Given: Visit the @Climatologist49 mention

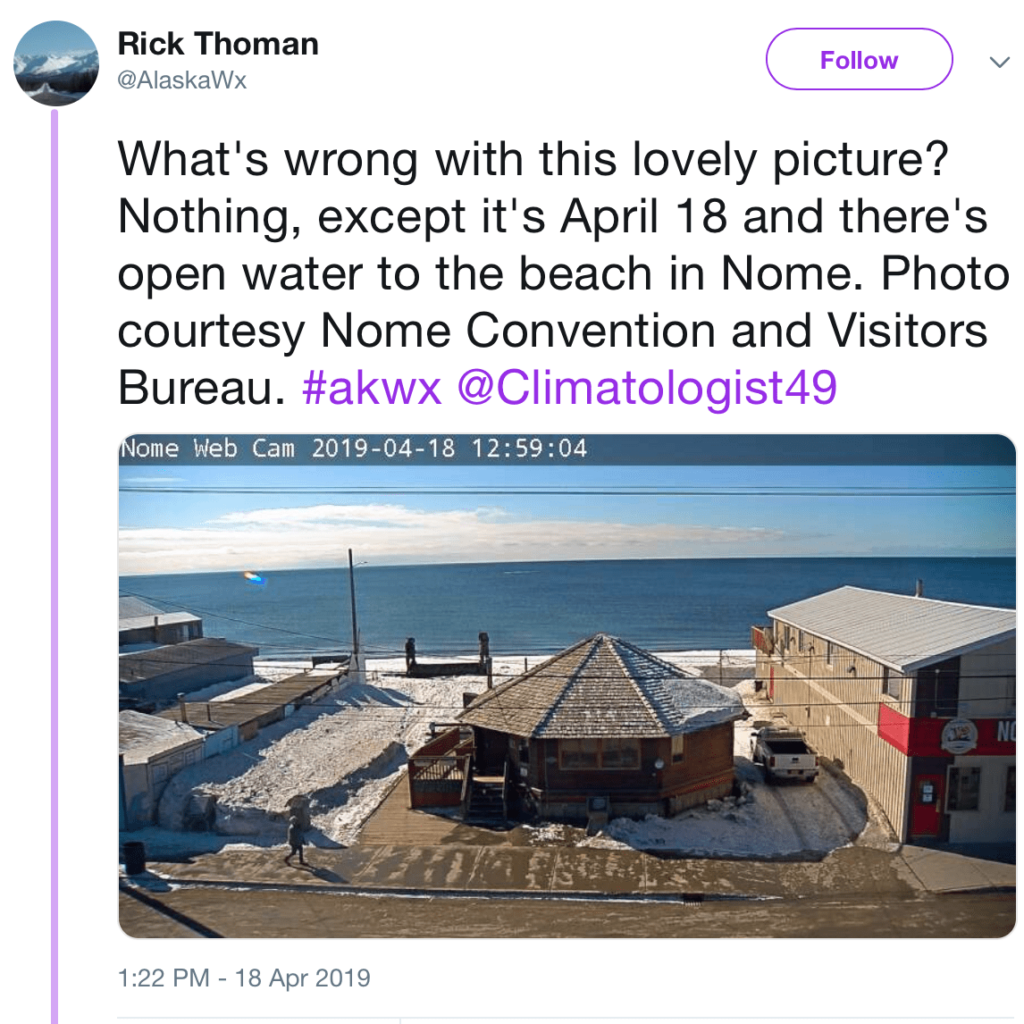Looking at the screenshot, I should point(647,389).
